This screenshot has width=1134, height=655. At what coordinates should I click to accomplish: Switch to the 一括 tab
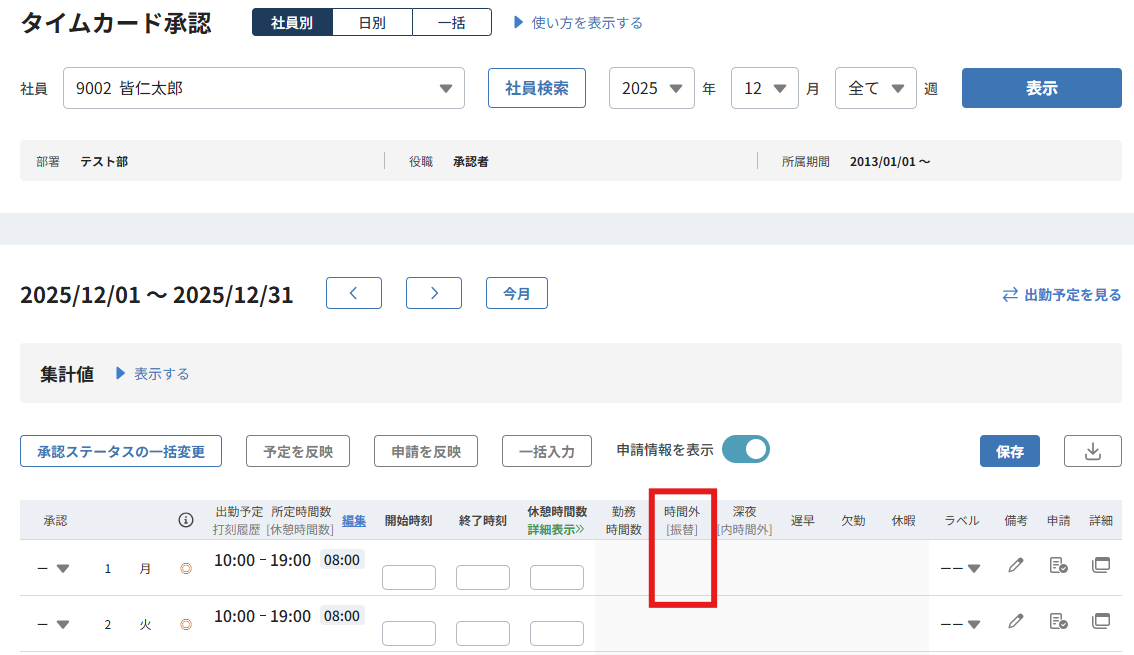tap(451, 22)
